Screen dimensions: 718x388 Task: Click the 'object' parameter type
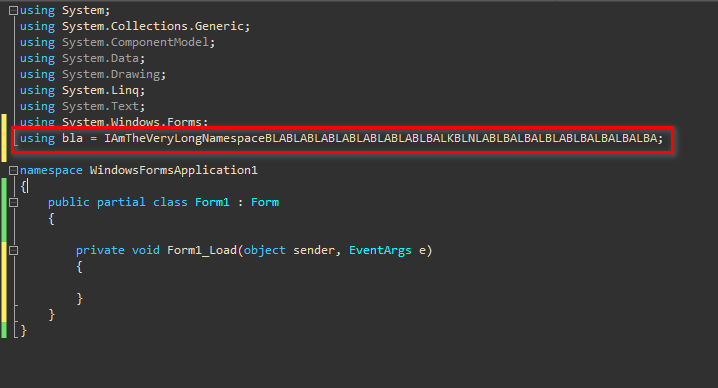tap(265, 250)
